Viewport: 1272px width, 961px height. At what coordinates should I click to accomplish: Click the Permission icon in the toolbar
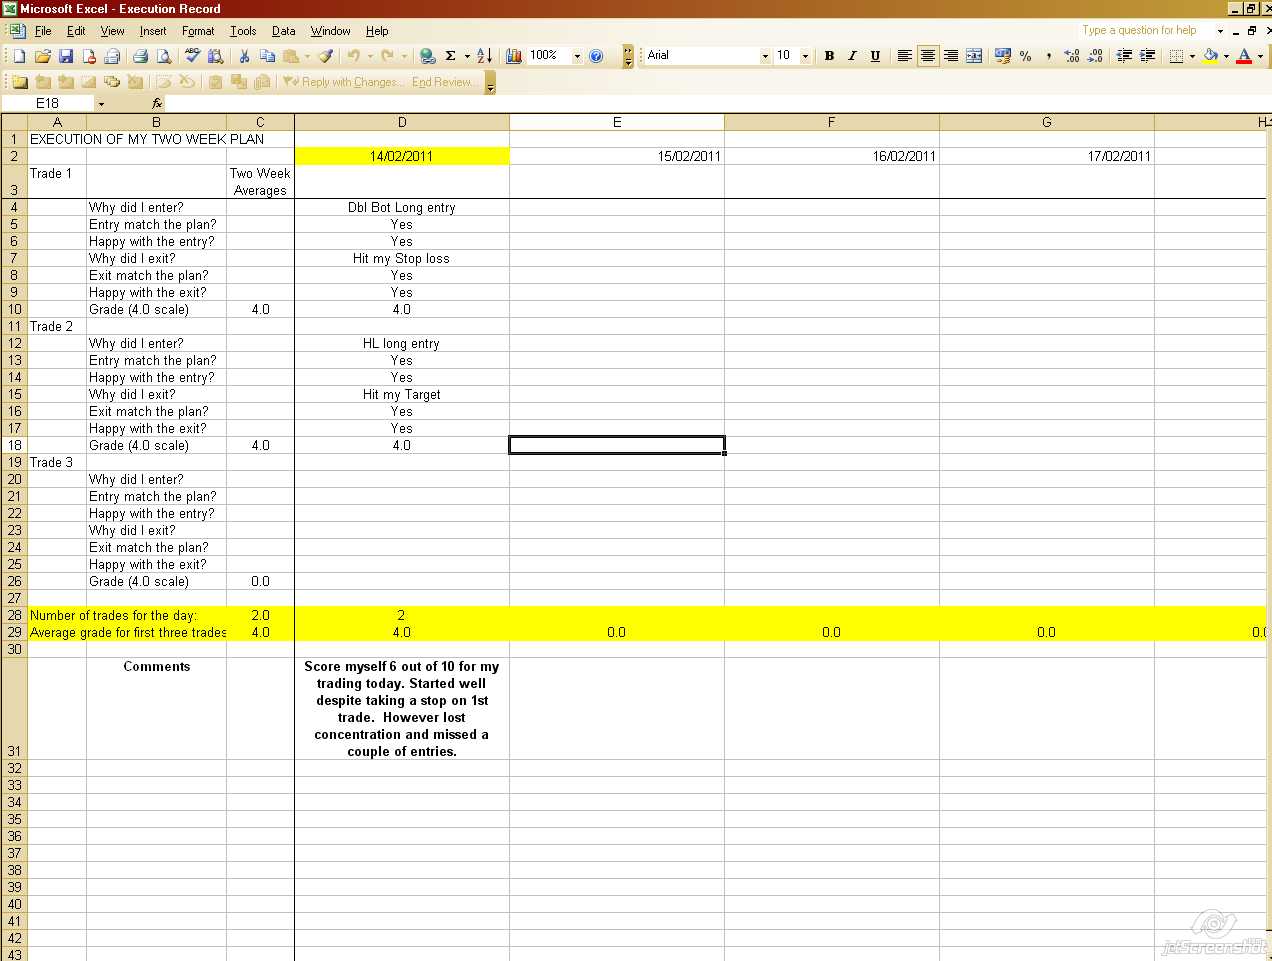[89, 56]
